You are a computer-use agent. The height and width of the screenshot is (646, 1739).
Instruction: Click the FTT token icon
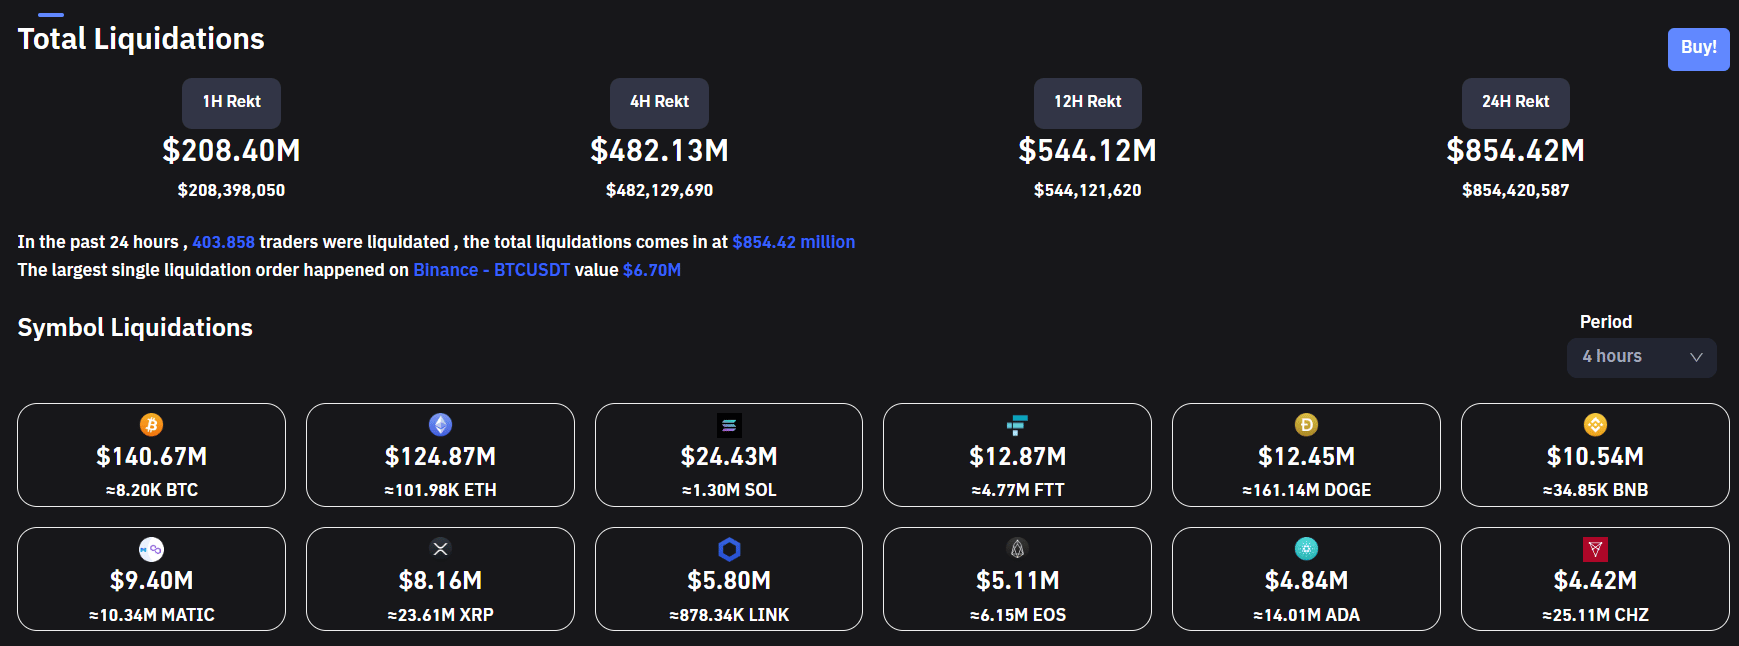coord(1017,425)
